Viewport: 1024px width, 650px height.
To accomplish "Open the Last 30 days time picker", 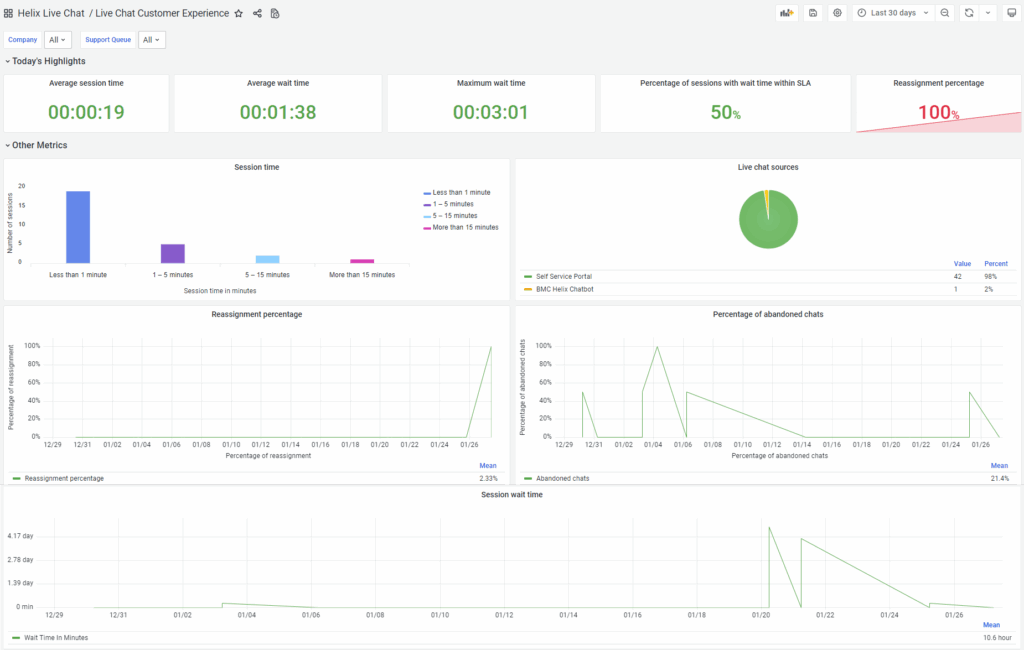I will [x=892, y=13].
